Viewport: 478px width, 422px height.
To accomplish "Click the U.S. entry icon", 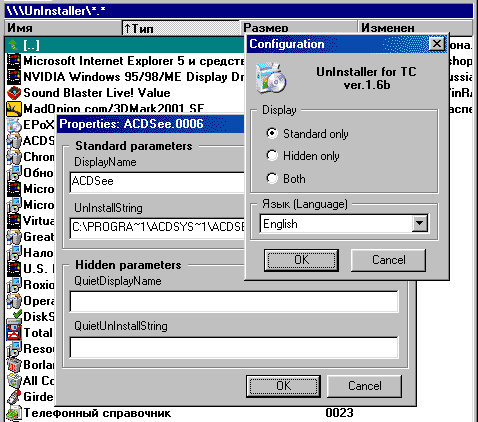I will [14, 269].
